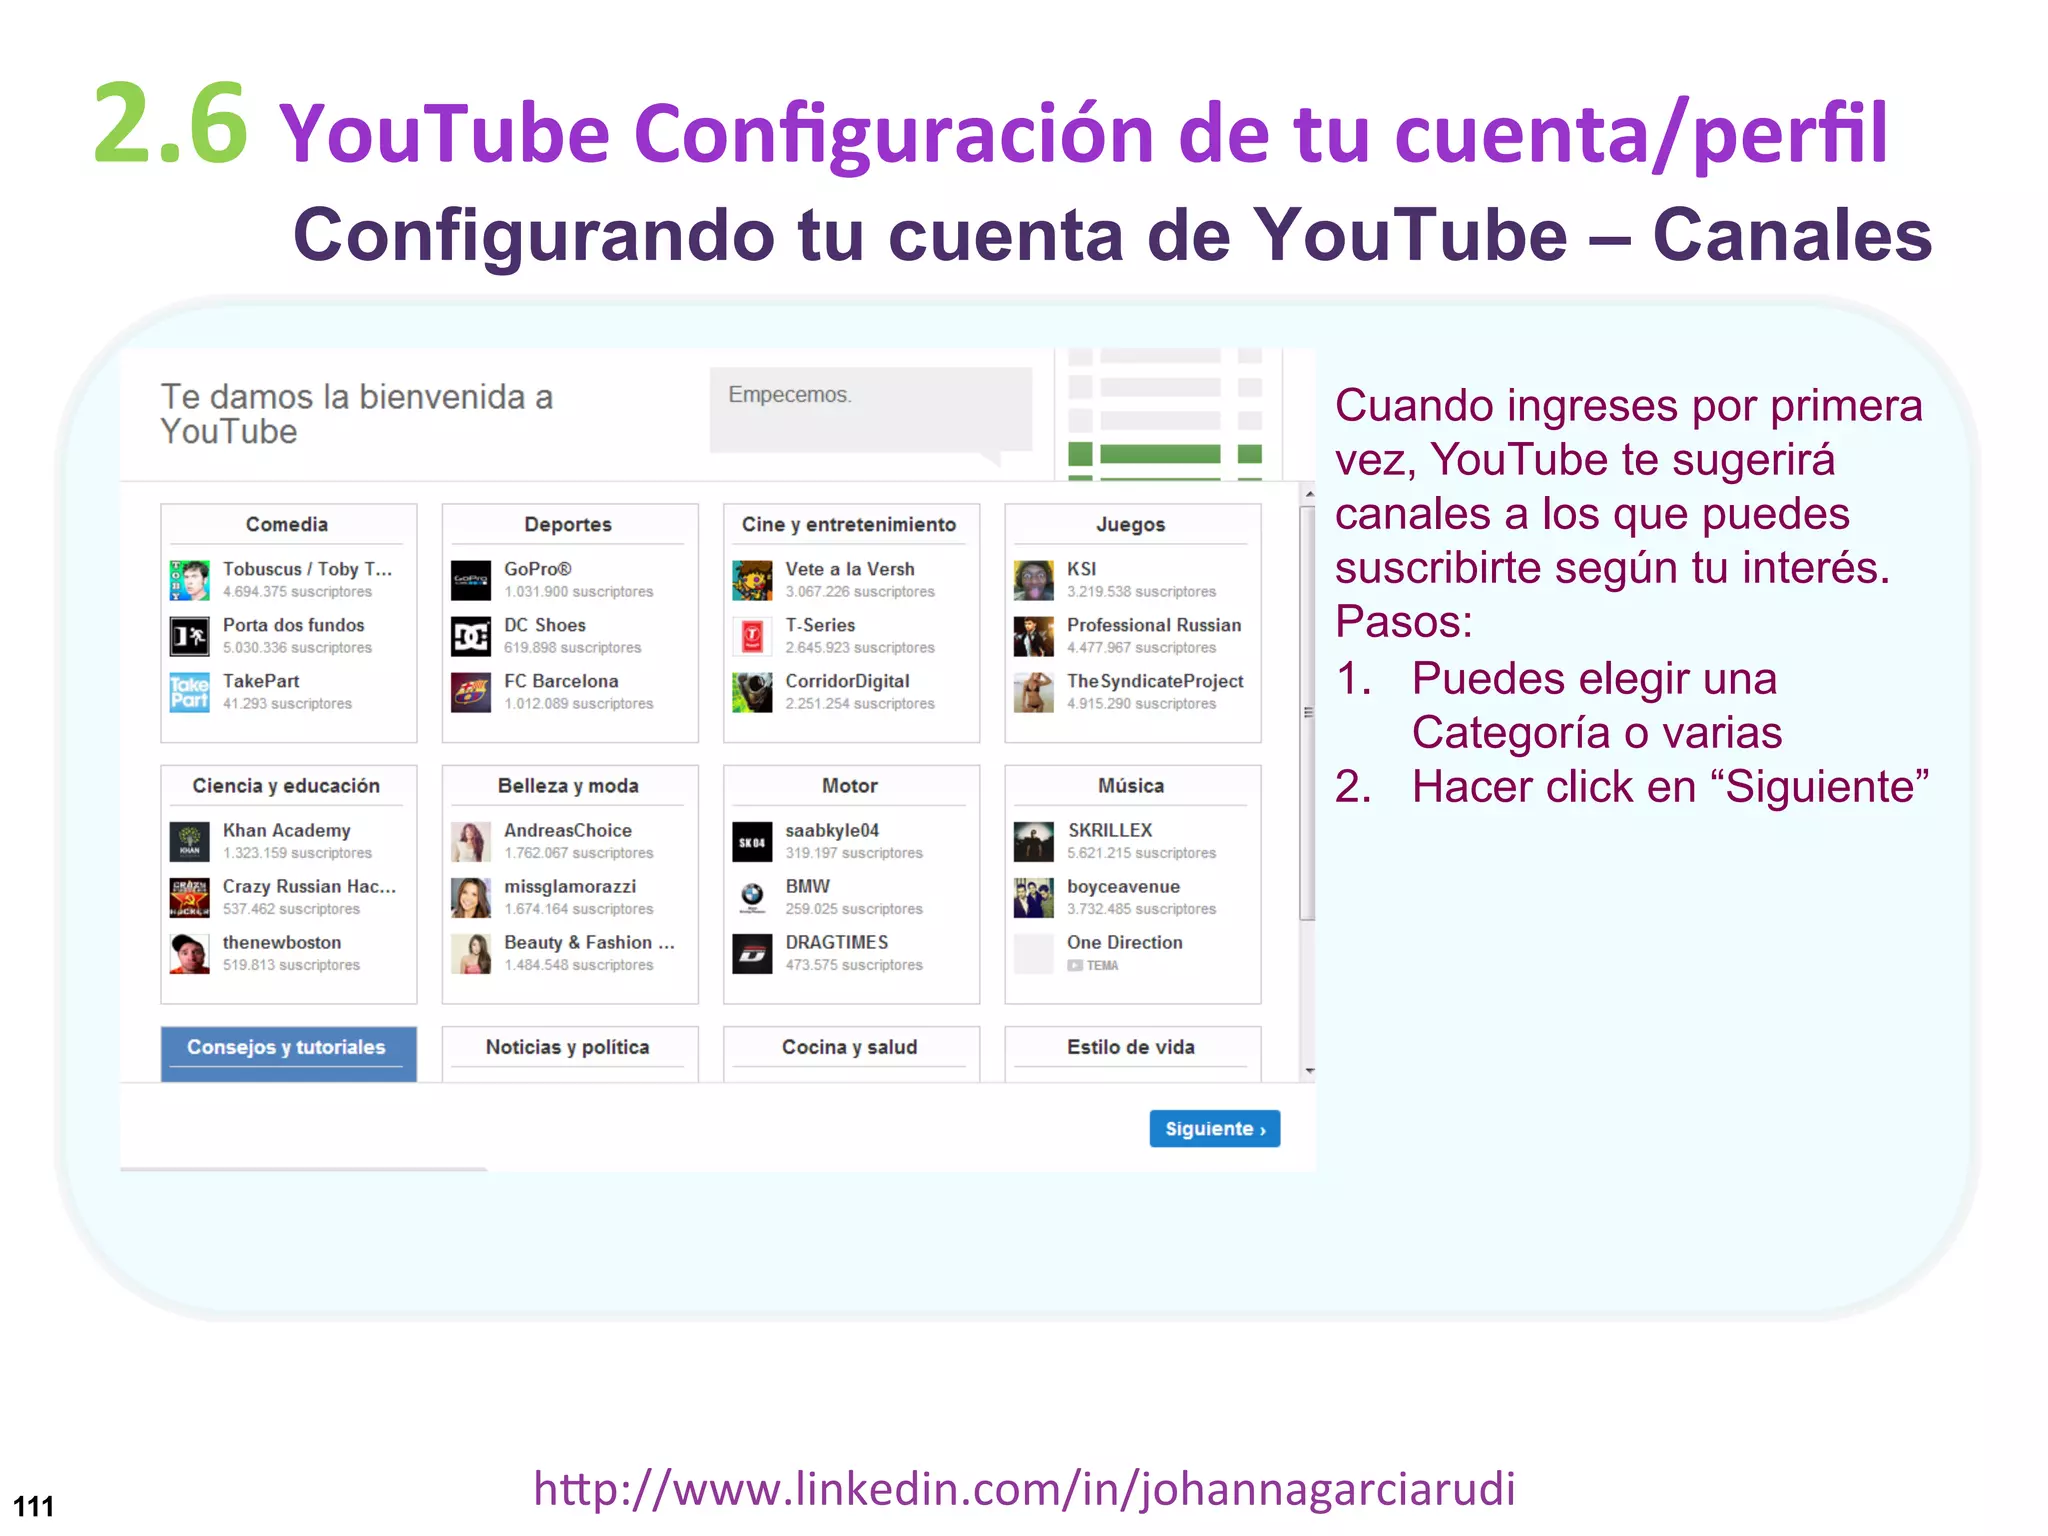Click the vertical scrollbar thumb
Viewport: 2048px width, 1536px height.
click(x=1307, y=712)
